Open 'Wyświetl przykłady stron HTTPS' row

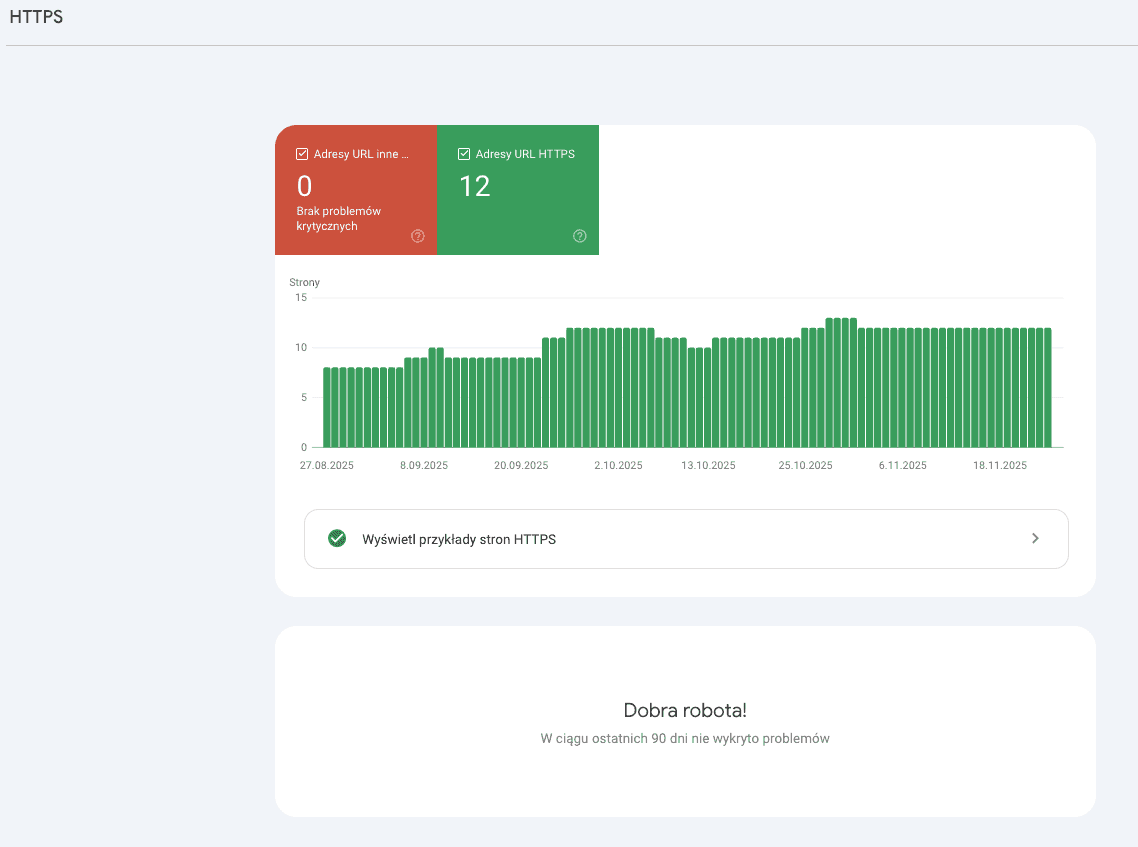click(686, 539)
